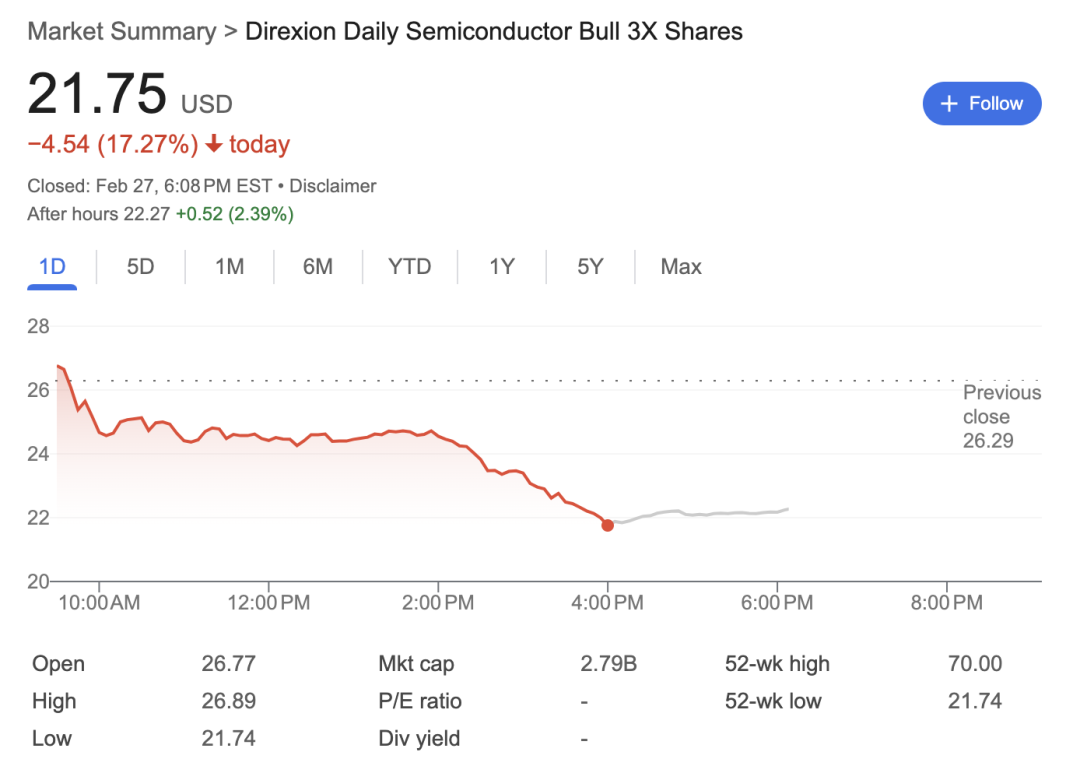Screen dimensions: 1080x766
Task: Select the 1D time range tab
Action: (x=52, y=267)
